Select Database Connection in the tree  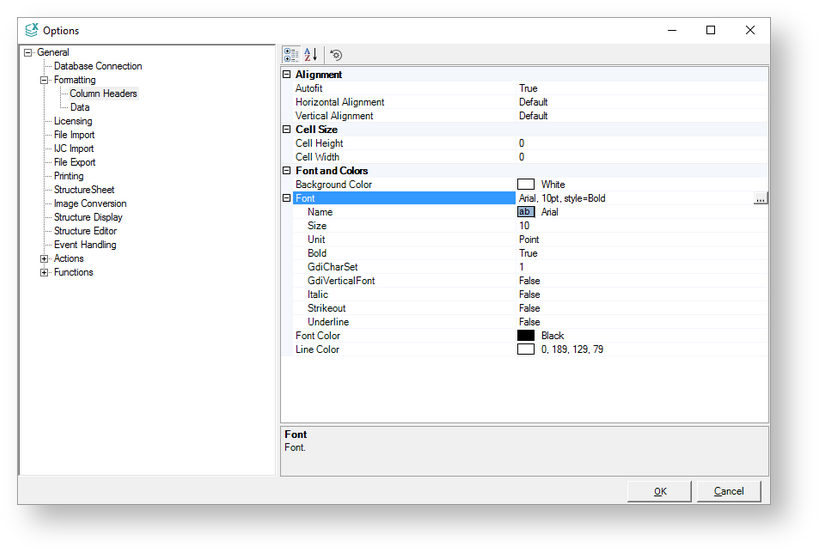[98, 66]
